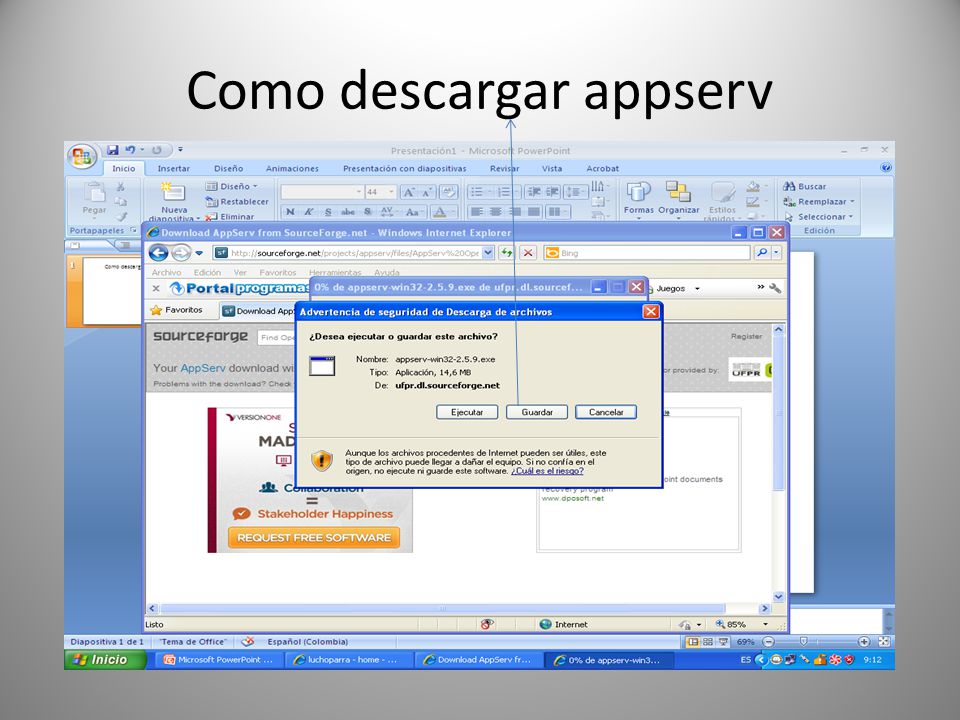Center text in paragraph group
Viewport: 960px width, 720px height.
click(496, 212)
